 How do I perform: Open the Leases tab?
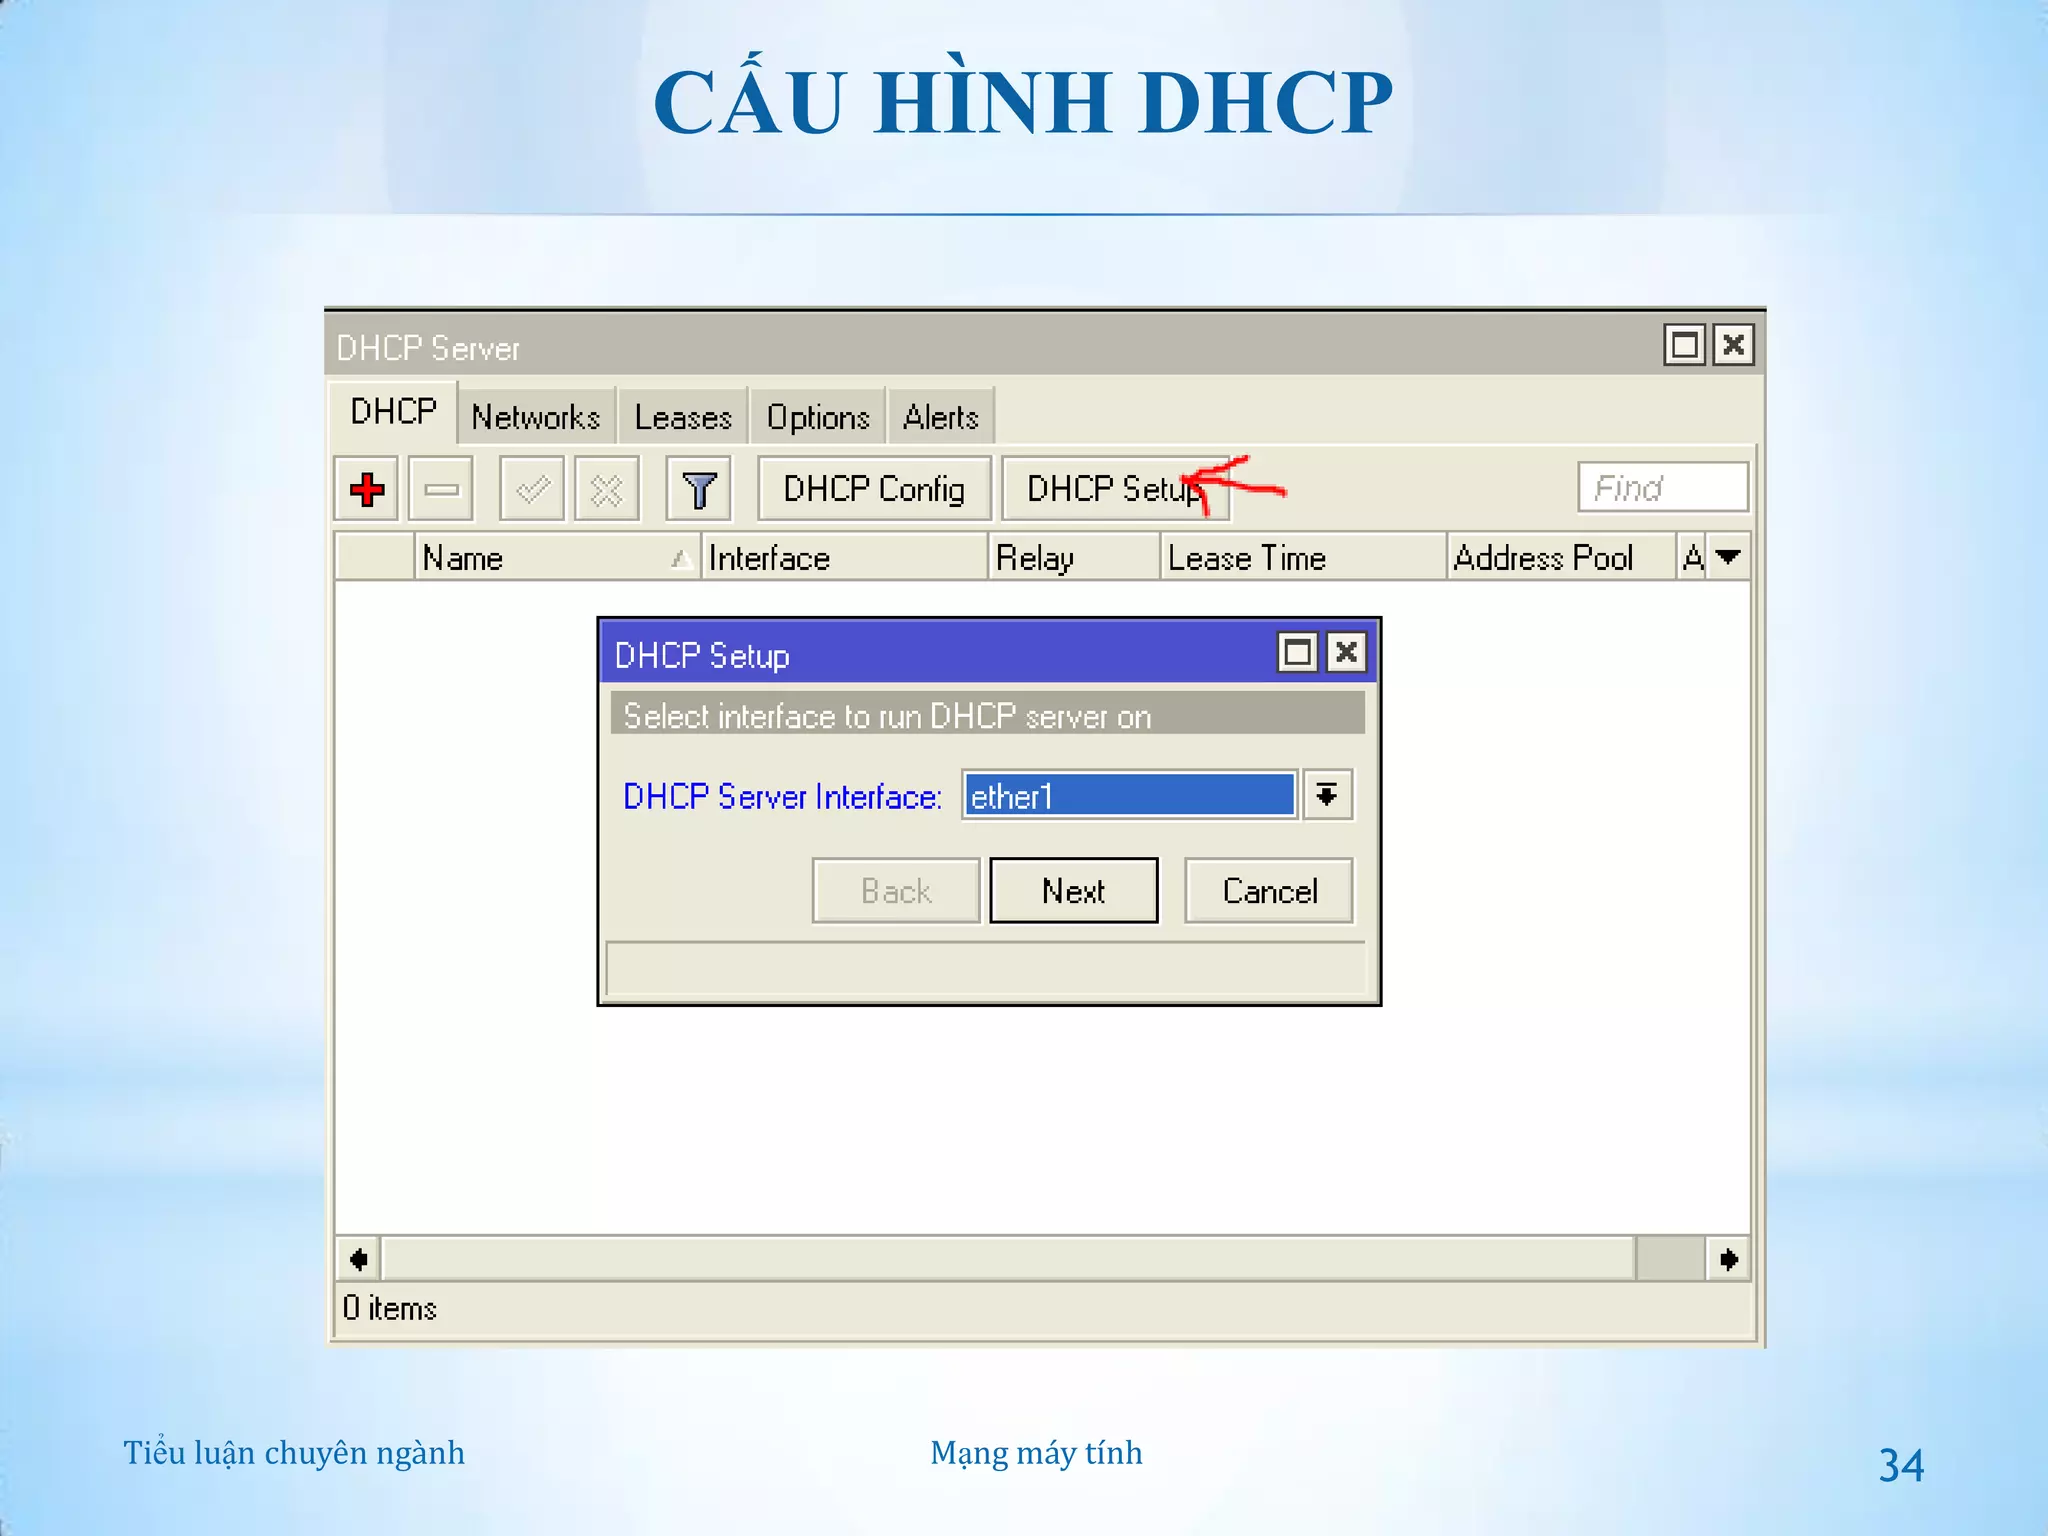click(x=683, y=417)
